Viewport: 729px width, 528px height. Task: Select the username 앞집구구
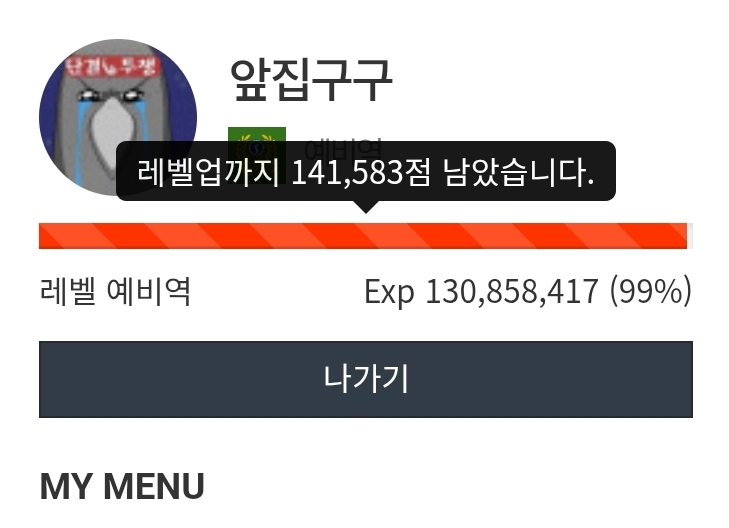click(311, 81)
